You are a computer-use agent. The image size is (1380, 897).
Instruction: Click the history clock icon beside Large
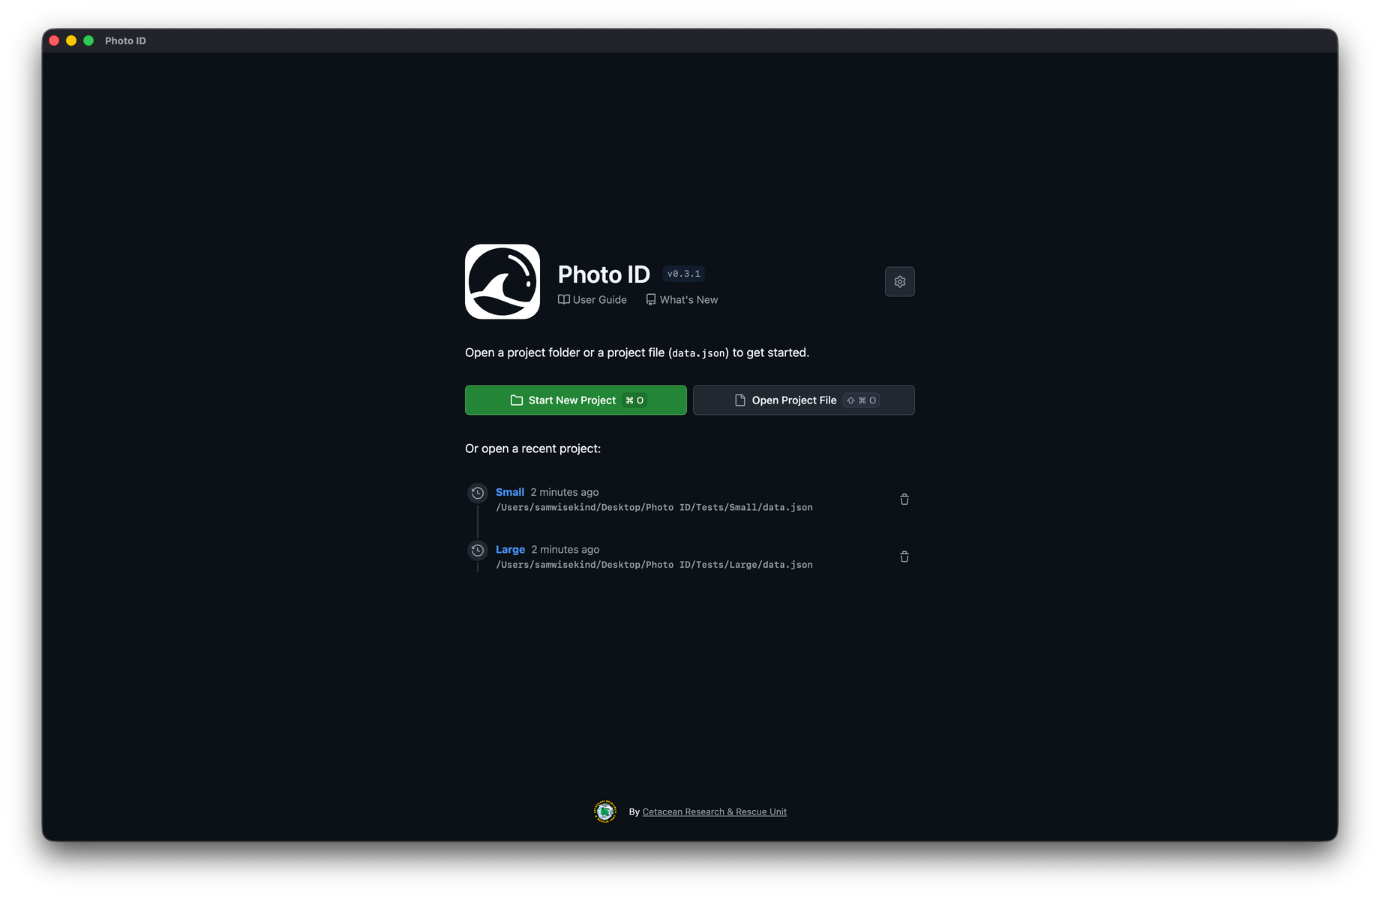pyautogui.click(x=477, y=550)
